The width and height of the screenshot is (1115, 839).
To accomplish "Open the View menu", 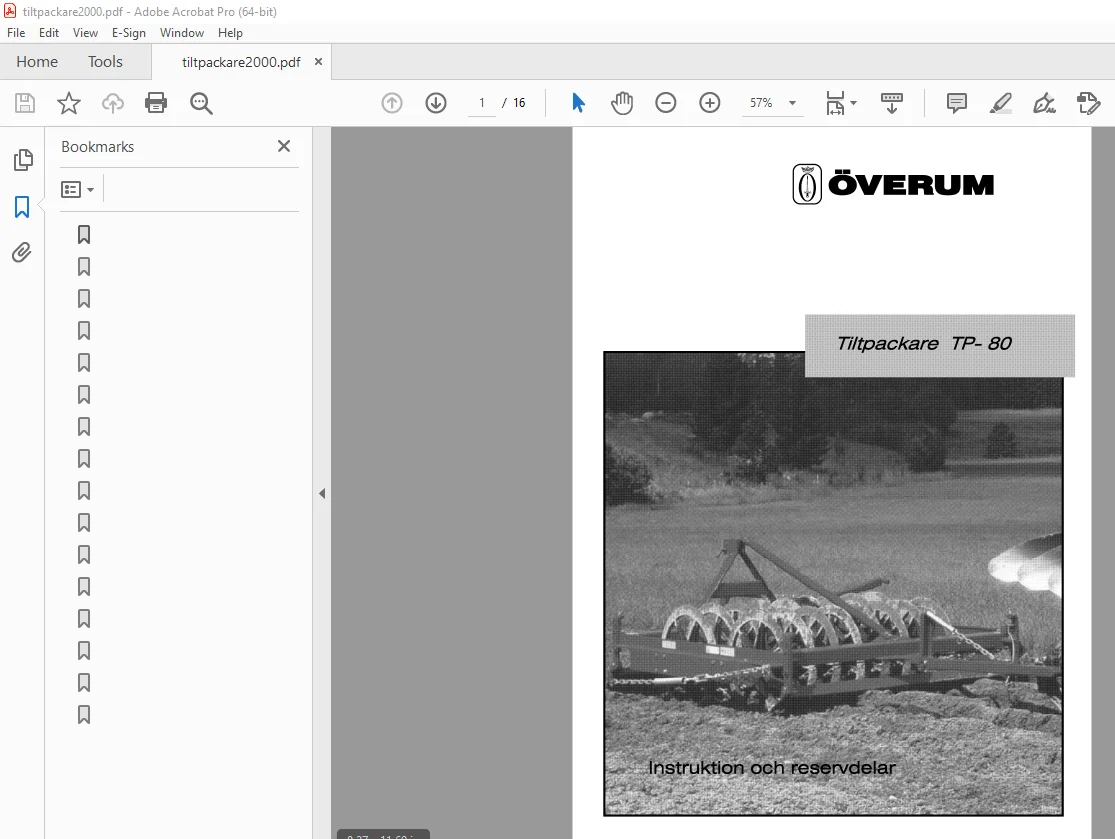I will coord(85,33).
